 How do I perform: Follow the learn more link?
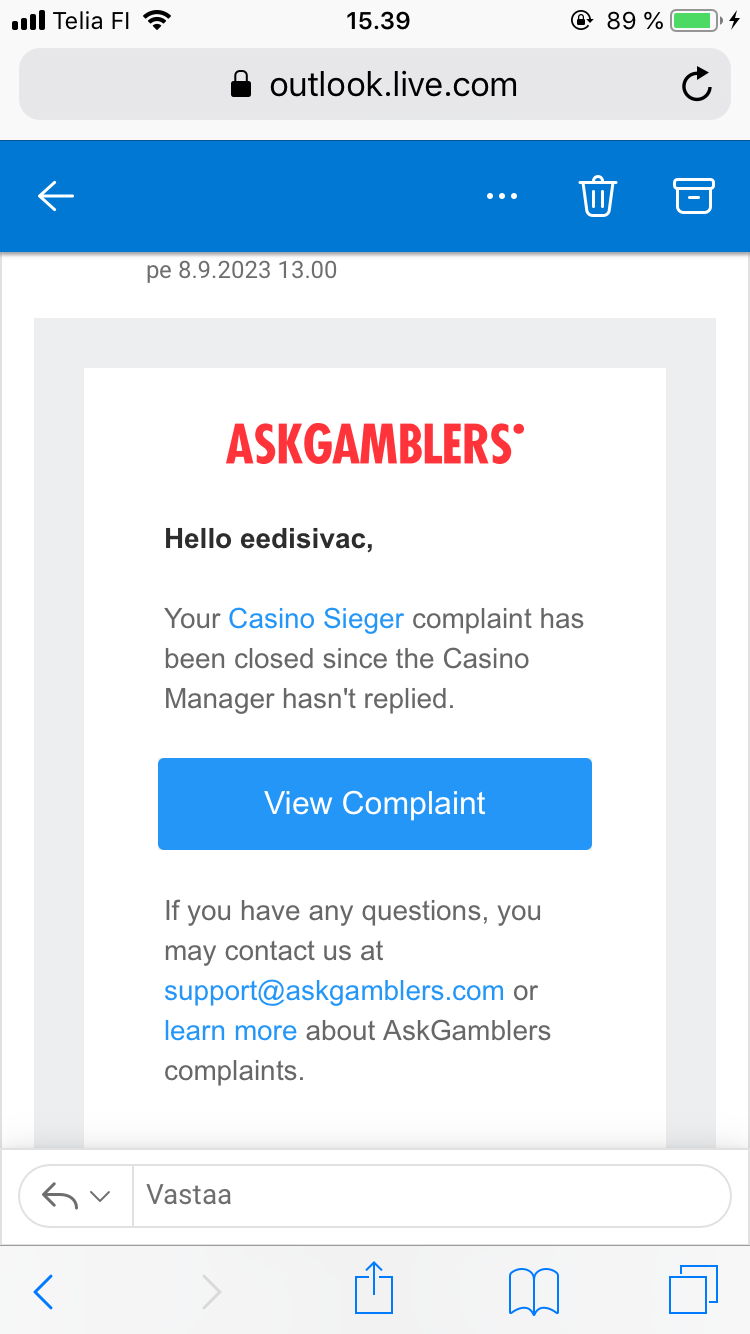pos(230,1031)
